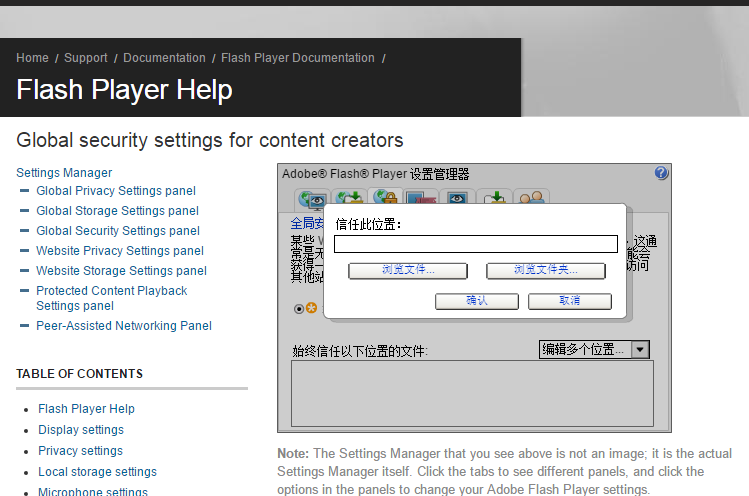Open the 编辑多个位置 dropdown
Screen dimensions: 749x496
pos(594,349)
